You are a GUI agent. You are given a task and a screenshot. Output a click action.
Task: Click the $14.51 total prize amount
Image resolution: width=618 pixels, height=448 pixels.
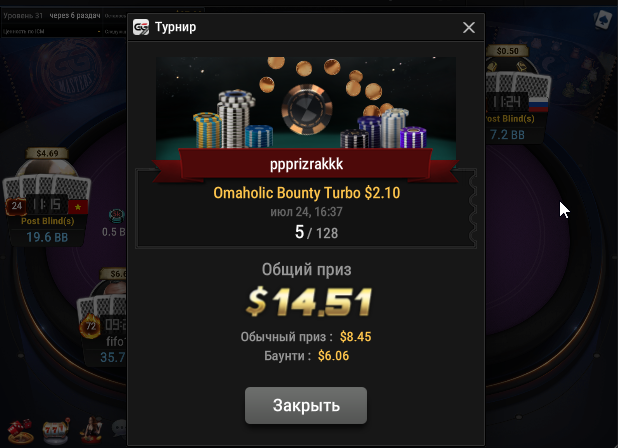(x=309, y=303)
